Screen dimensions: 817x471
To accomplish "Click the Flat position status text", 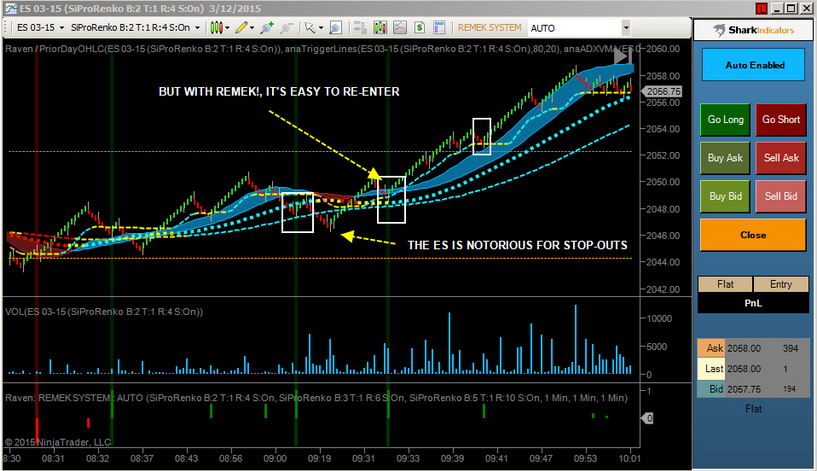I will pyautogui.click(x=753, y=409).
